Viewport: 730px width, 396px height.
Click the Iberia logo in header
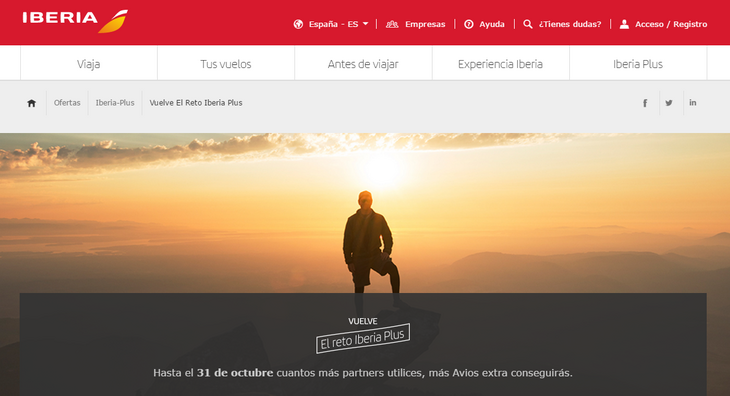point(75,20)
